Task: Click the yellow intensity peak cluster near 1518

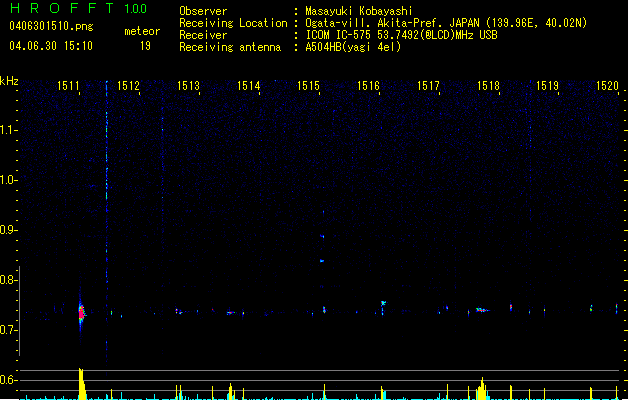Action: (x=482, y=388)
